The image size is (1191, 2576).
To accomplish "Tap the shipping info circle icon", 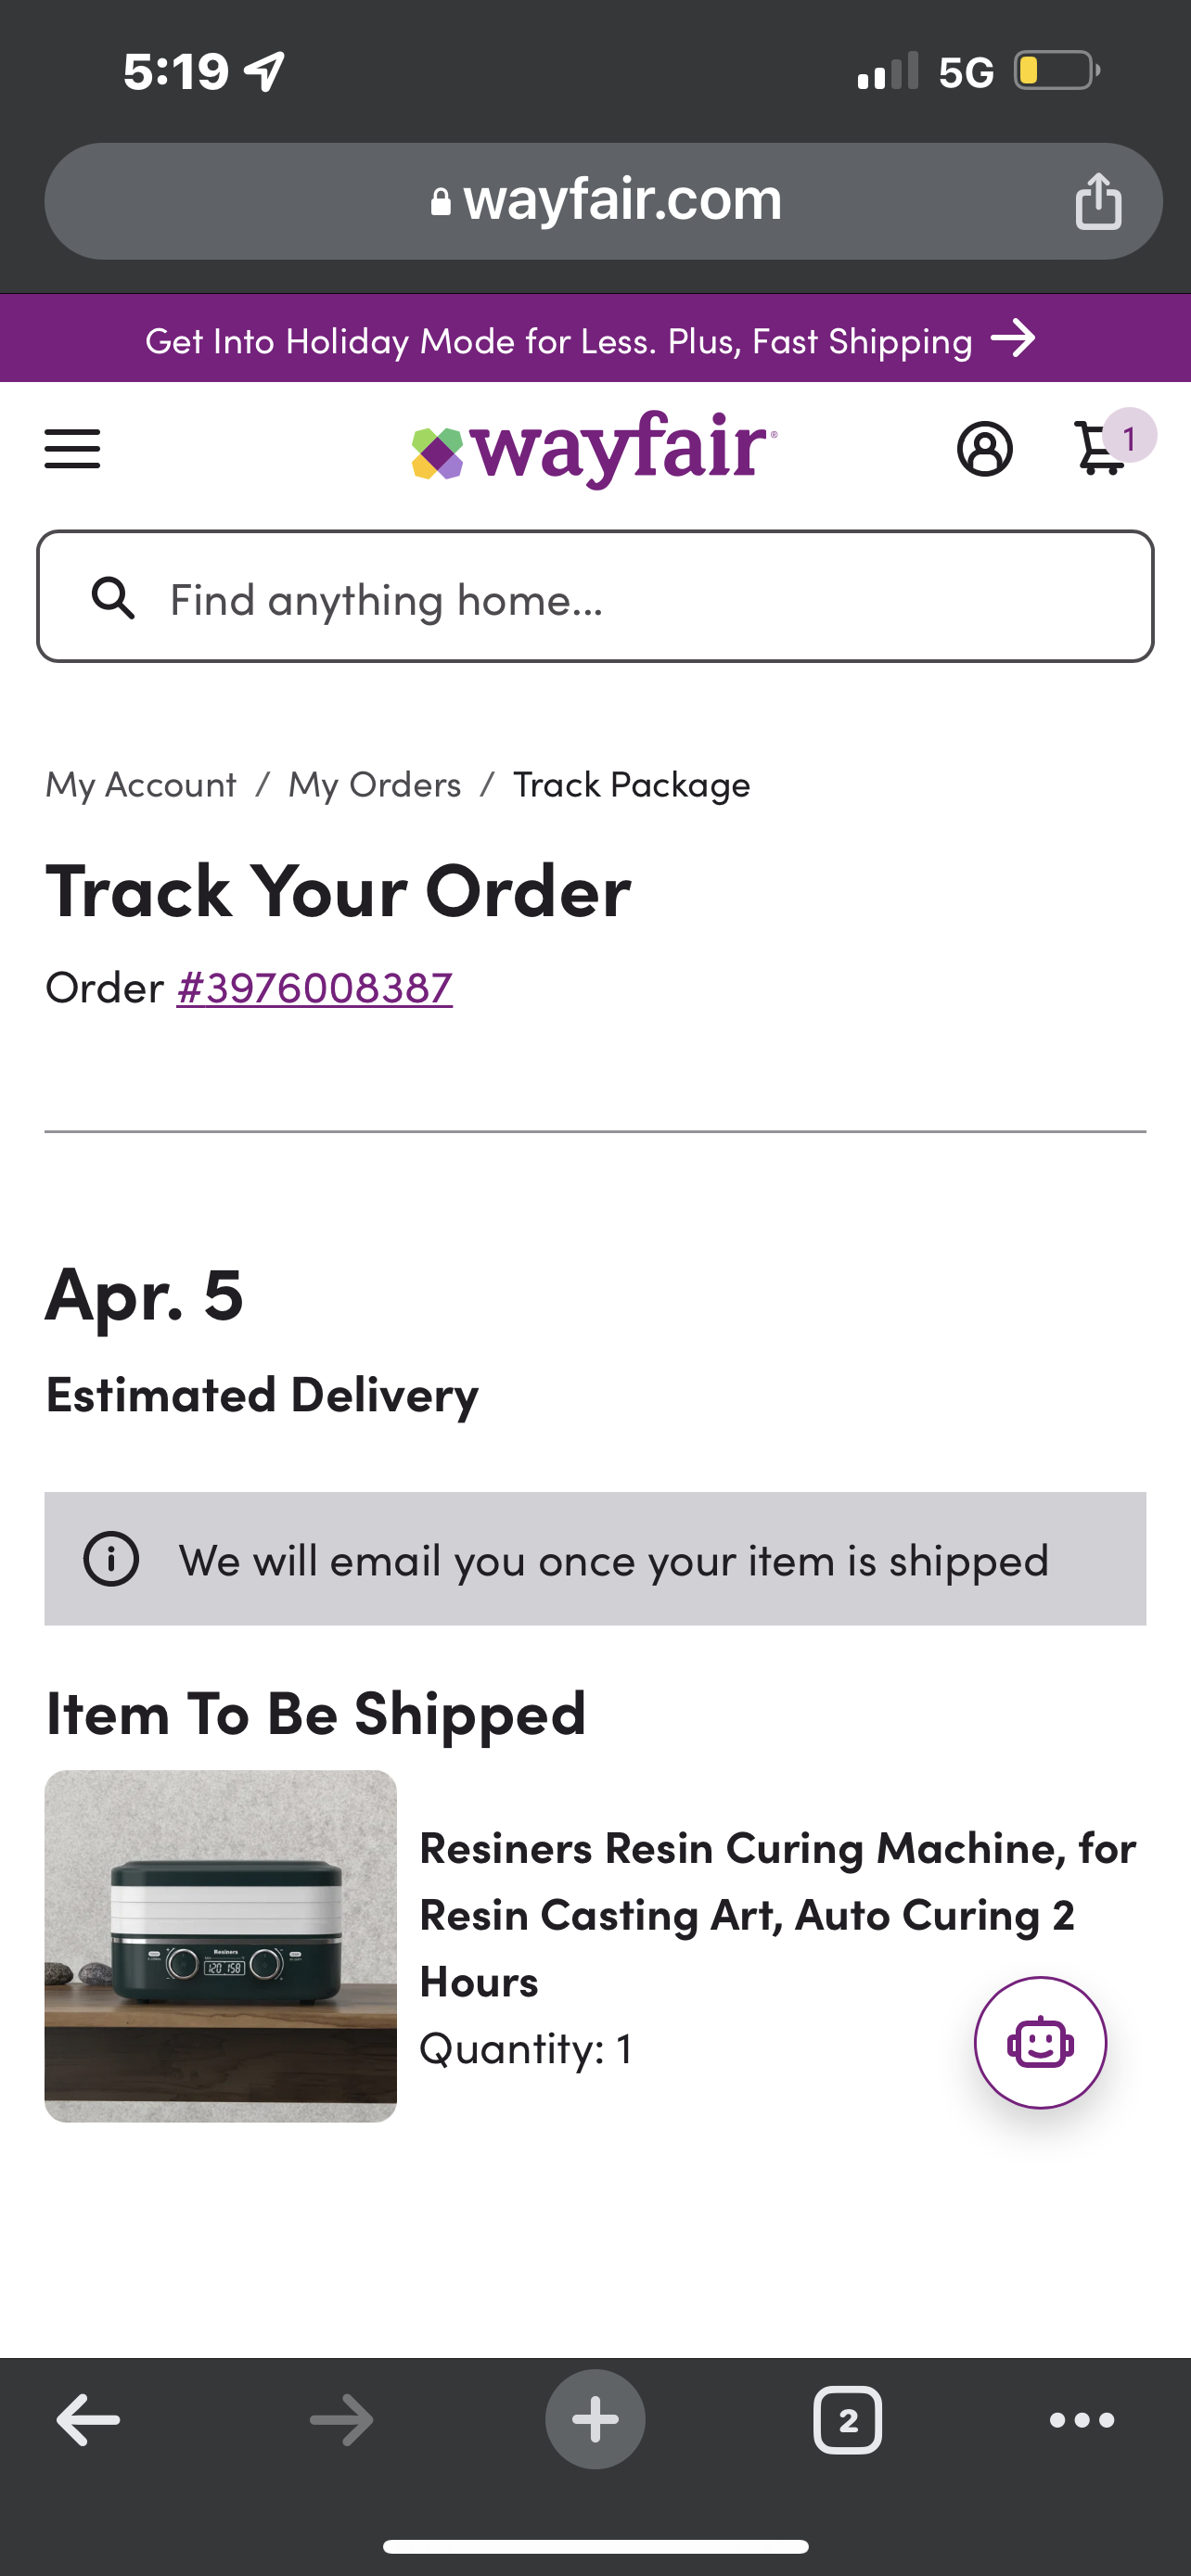I will click(x=111, y=1559).
